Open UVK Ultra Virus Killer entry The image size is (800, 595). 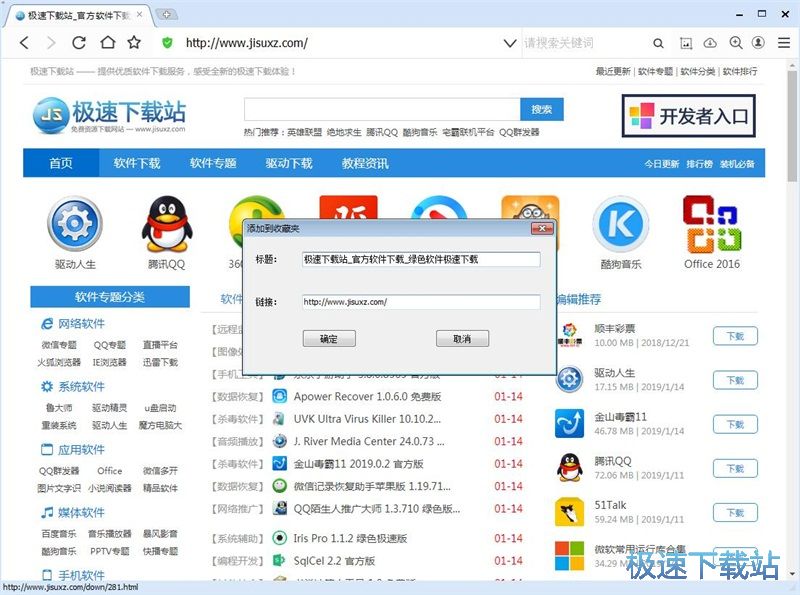pos(367,419)
